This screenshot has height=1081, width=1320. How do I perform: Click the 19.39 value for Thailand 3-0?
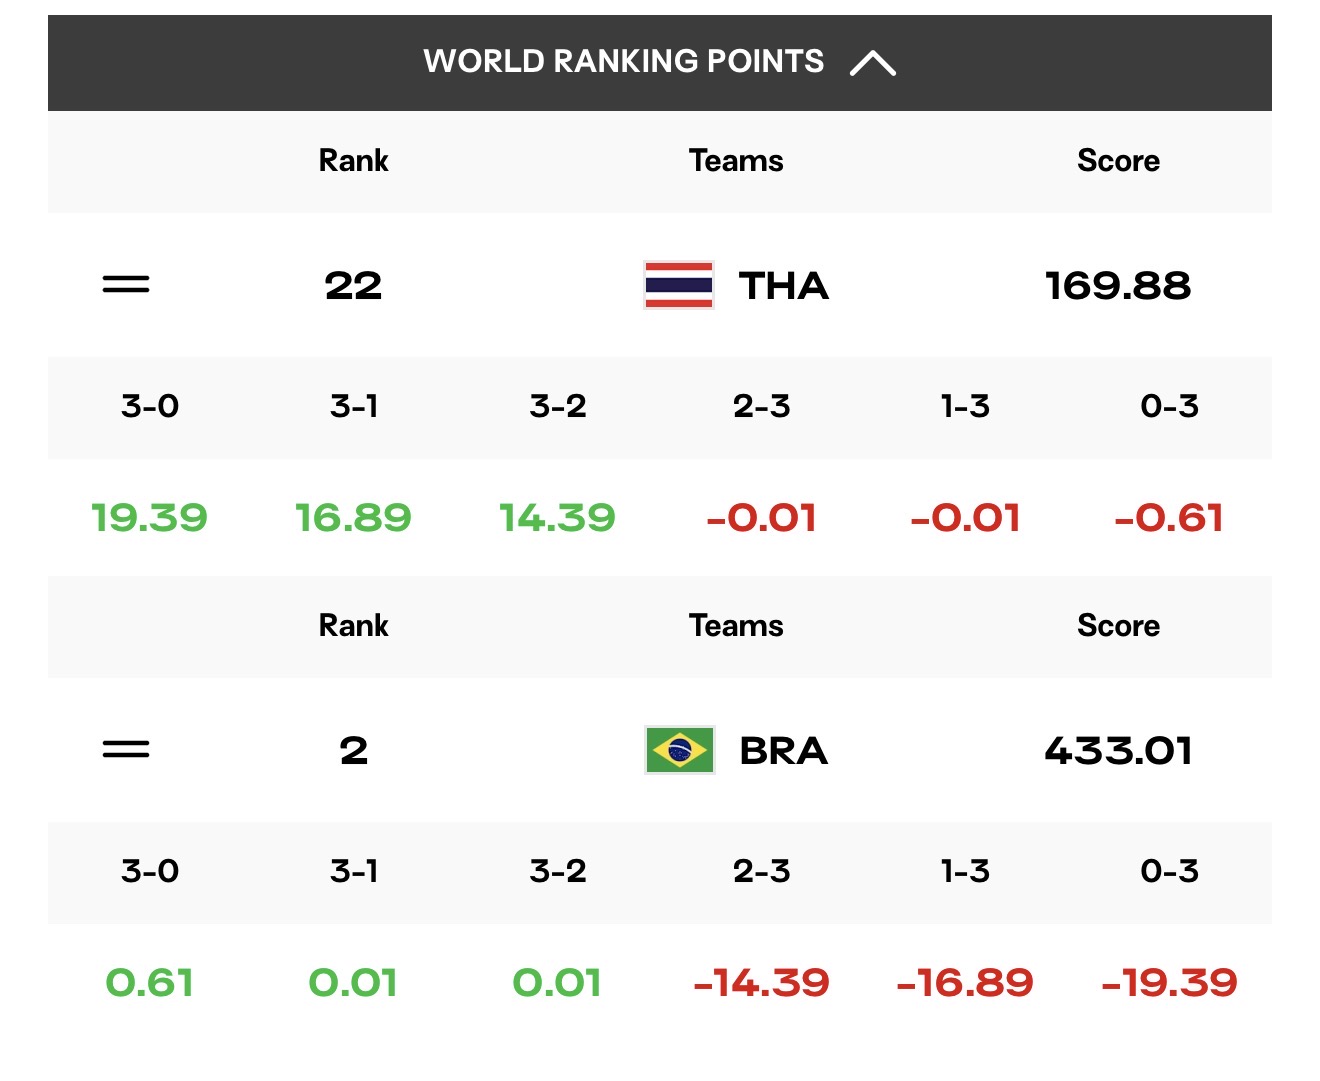pos(149,518)
